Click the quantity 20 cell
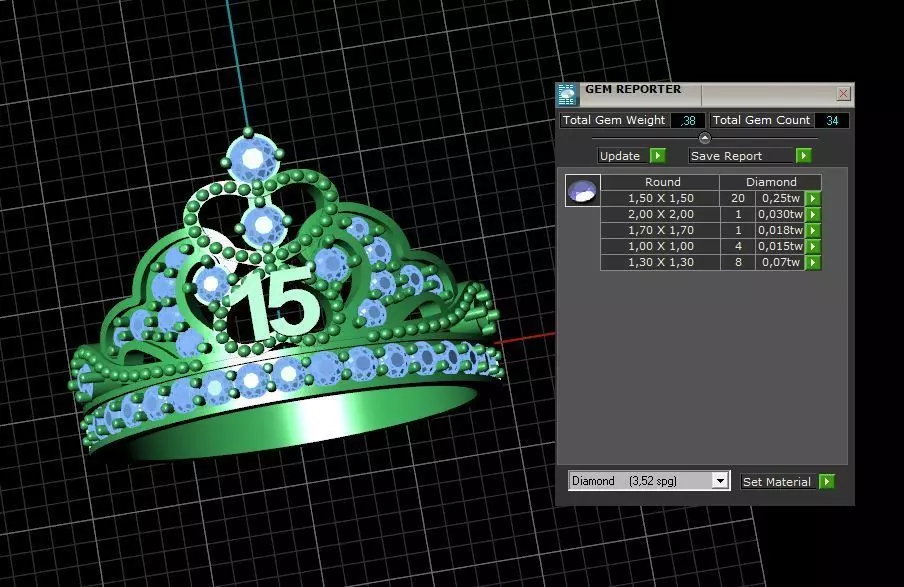This screenshot has height=587, width=904. (x=737, y=198)
